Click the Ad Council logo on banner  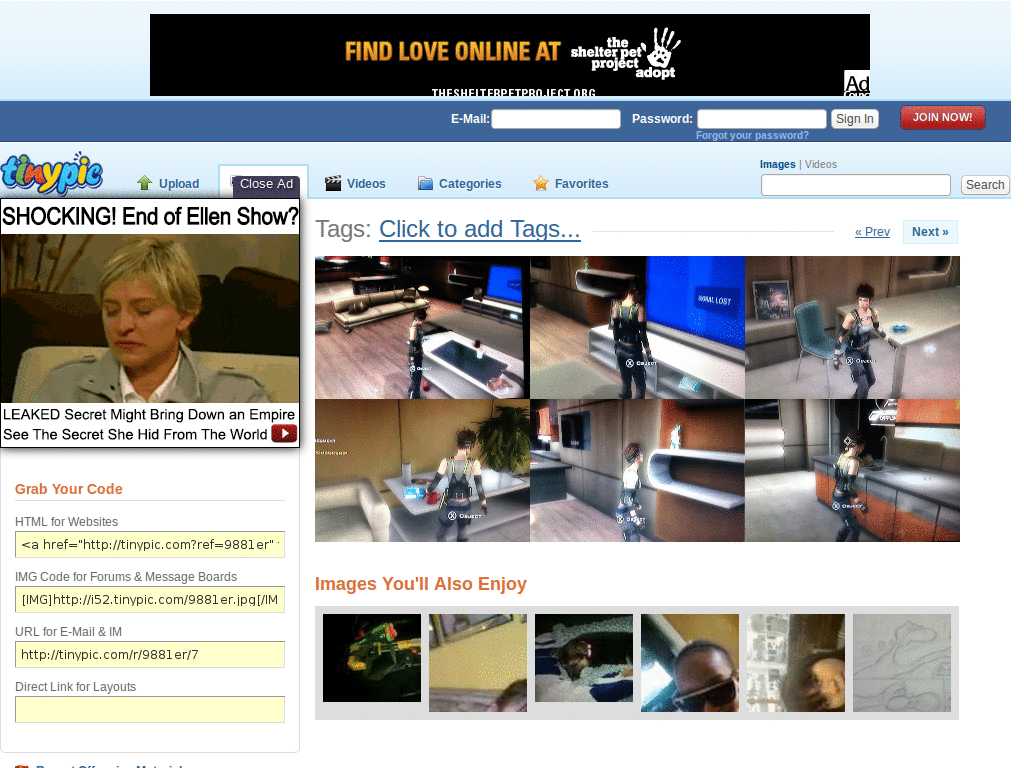tap(857, 84)
